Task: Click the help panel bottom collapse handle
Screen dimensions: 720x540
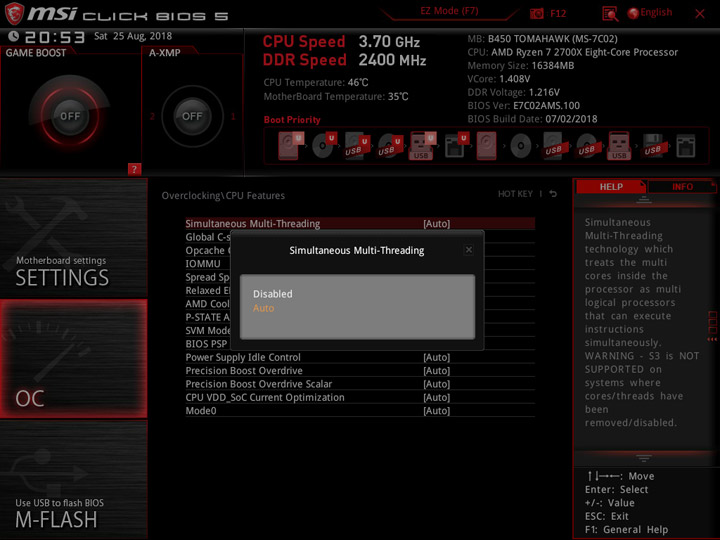Action: click(x=644, y=458)
